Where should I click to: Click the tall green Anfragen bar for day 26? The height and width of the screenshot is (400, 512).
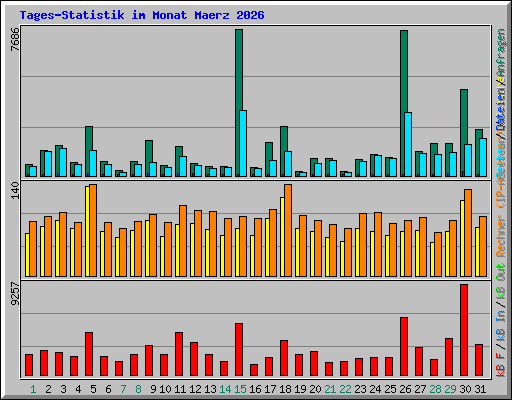coord(404,103)
